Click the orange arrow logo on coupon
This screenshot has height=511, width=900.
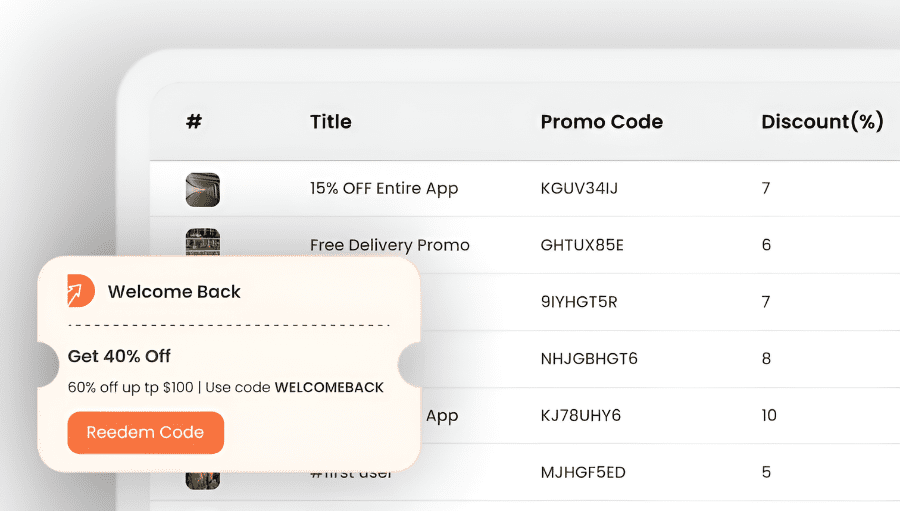81,291
